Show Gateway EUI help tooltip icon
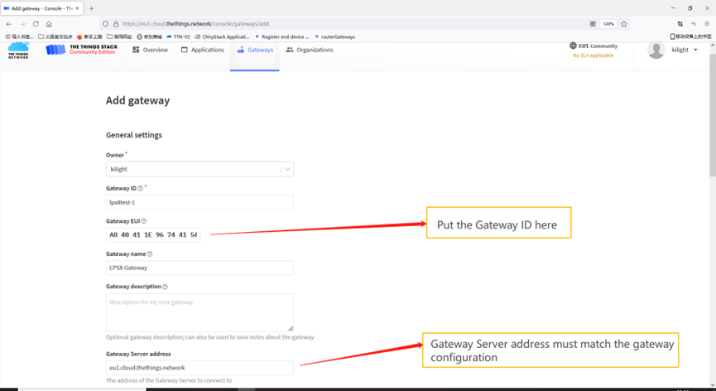 click(x=144, y=221)
